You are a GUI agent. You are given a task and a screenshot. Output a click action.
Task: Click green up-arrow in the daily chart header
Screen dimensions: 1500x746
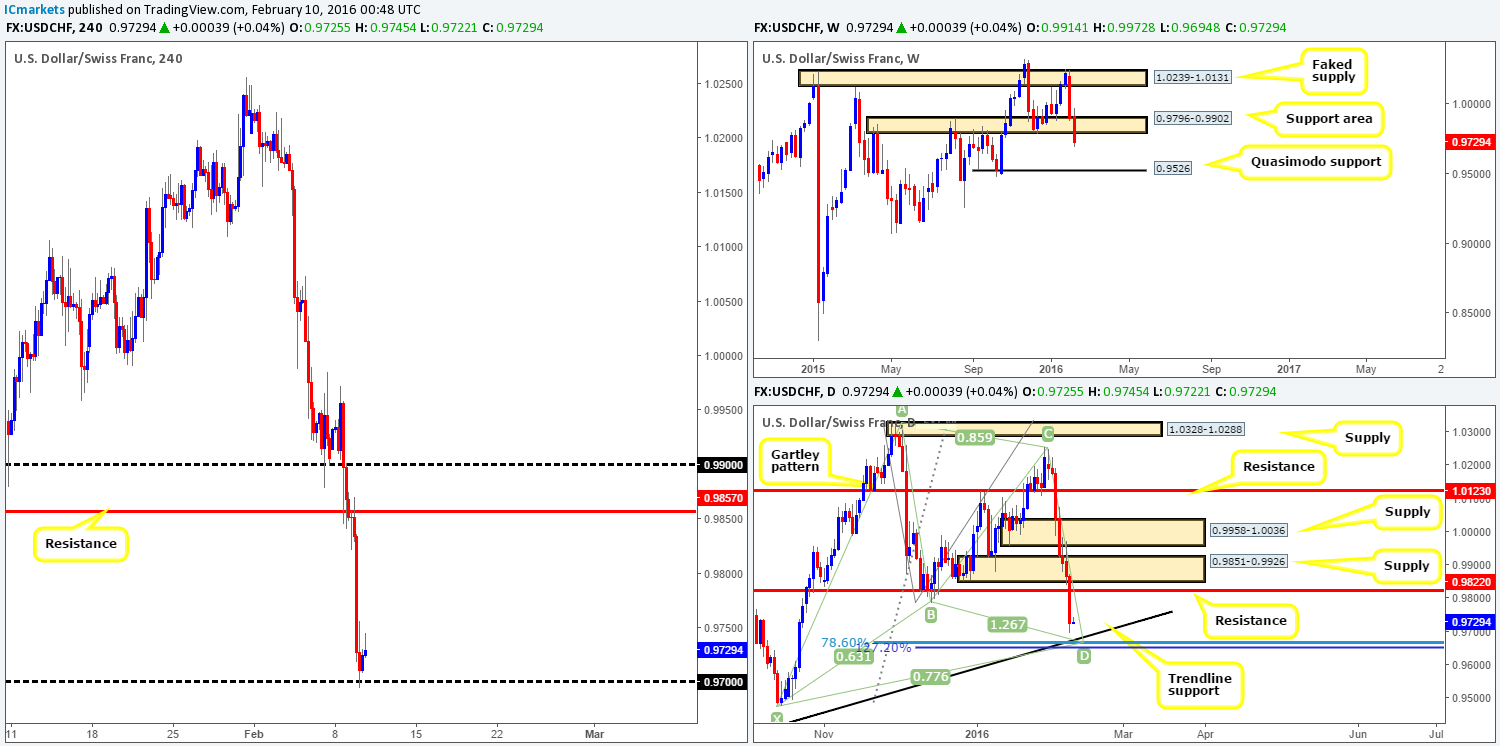[x=899, y=393]
